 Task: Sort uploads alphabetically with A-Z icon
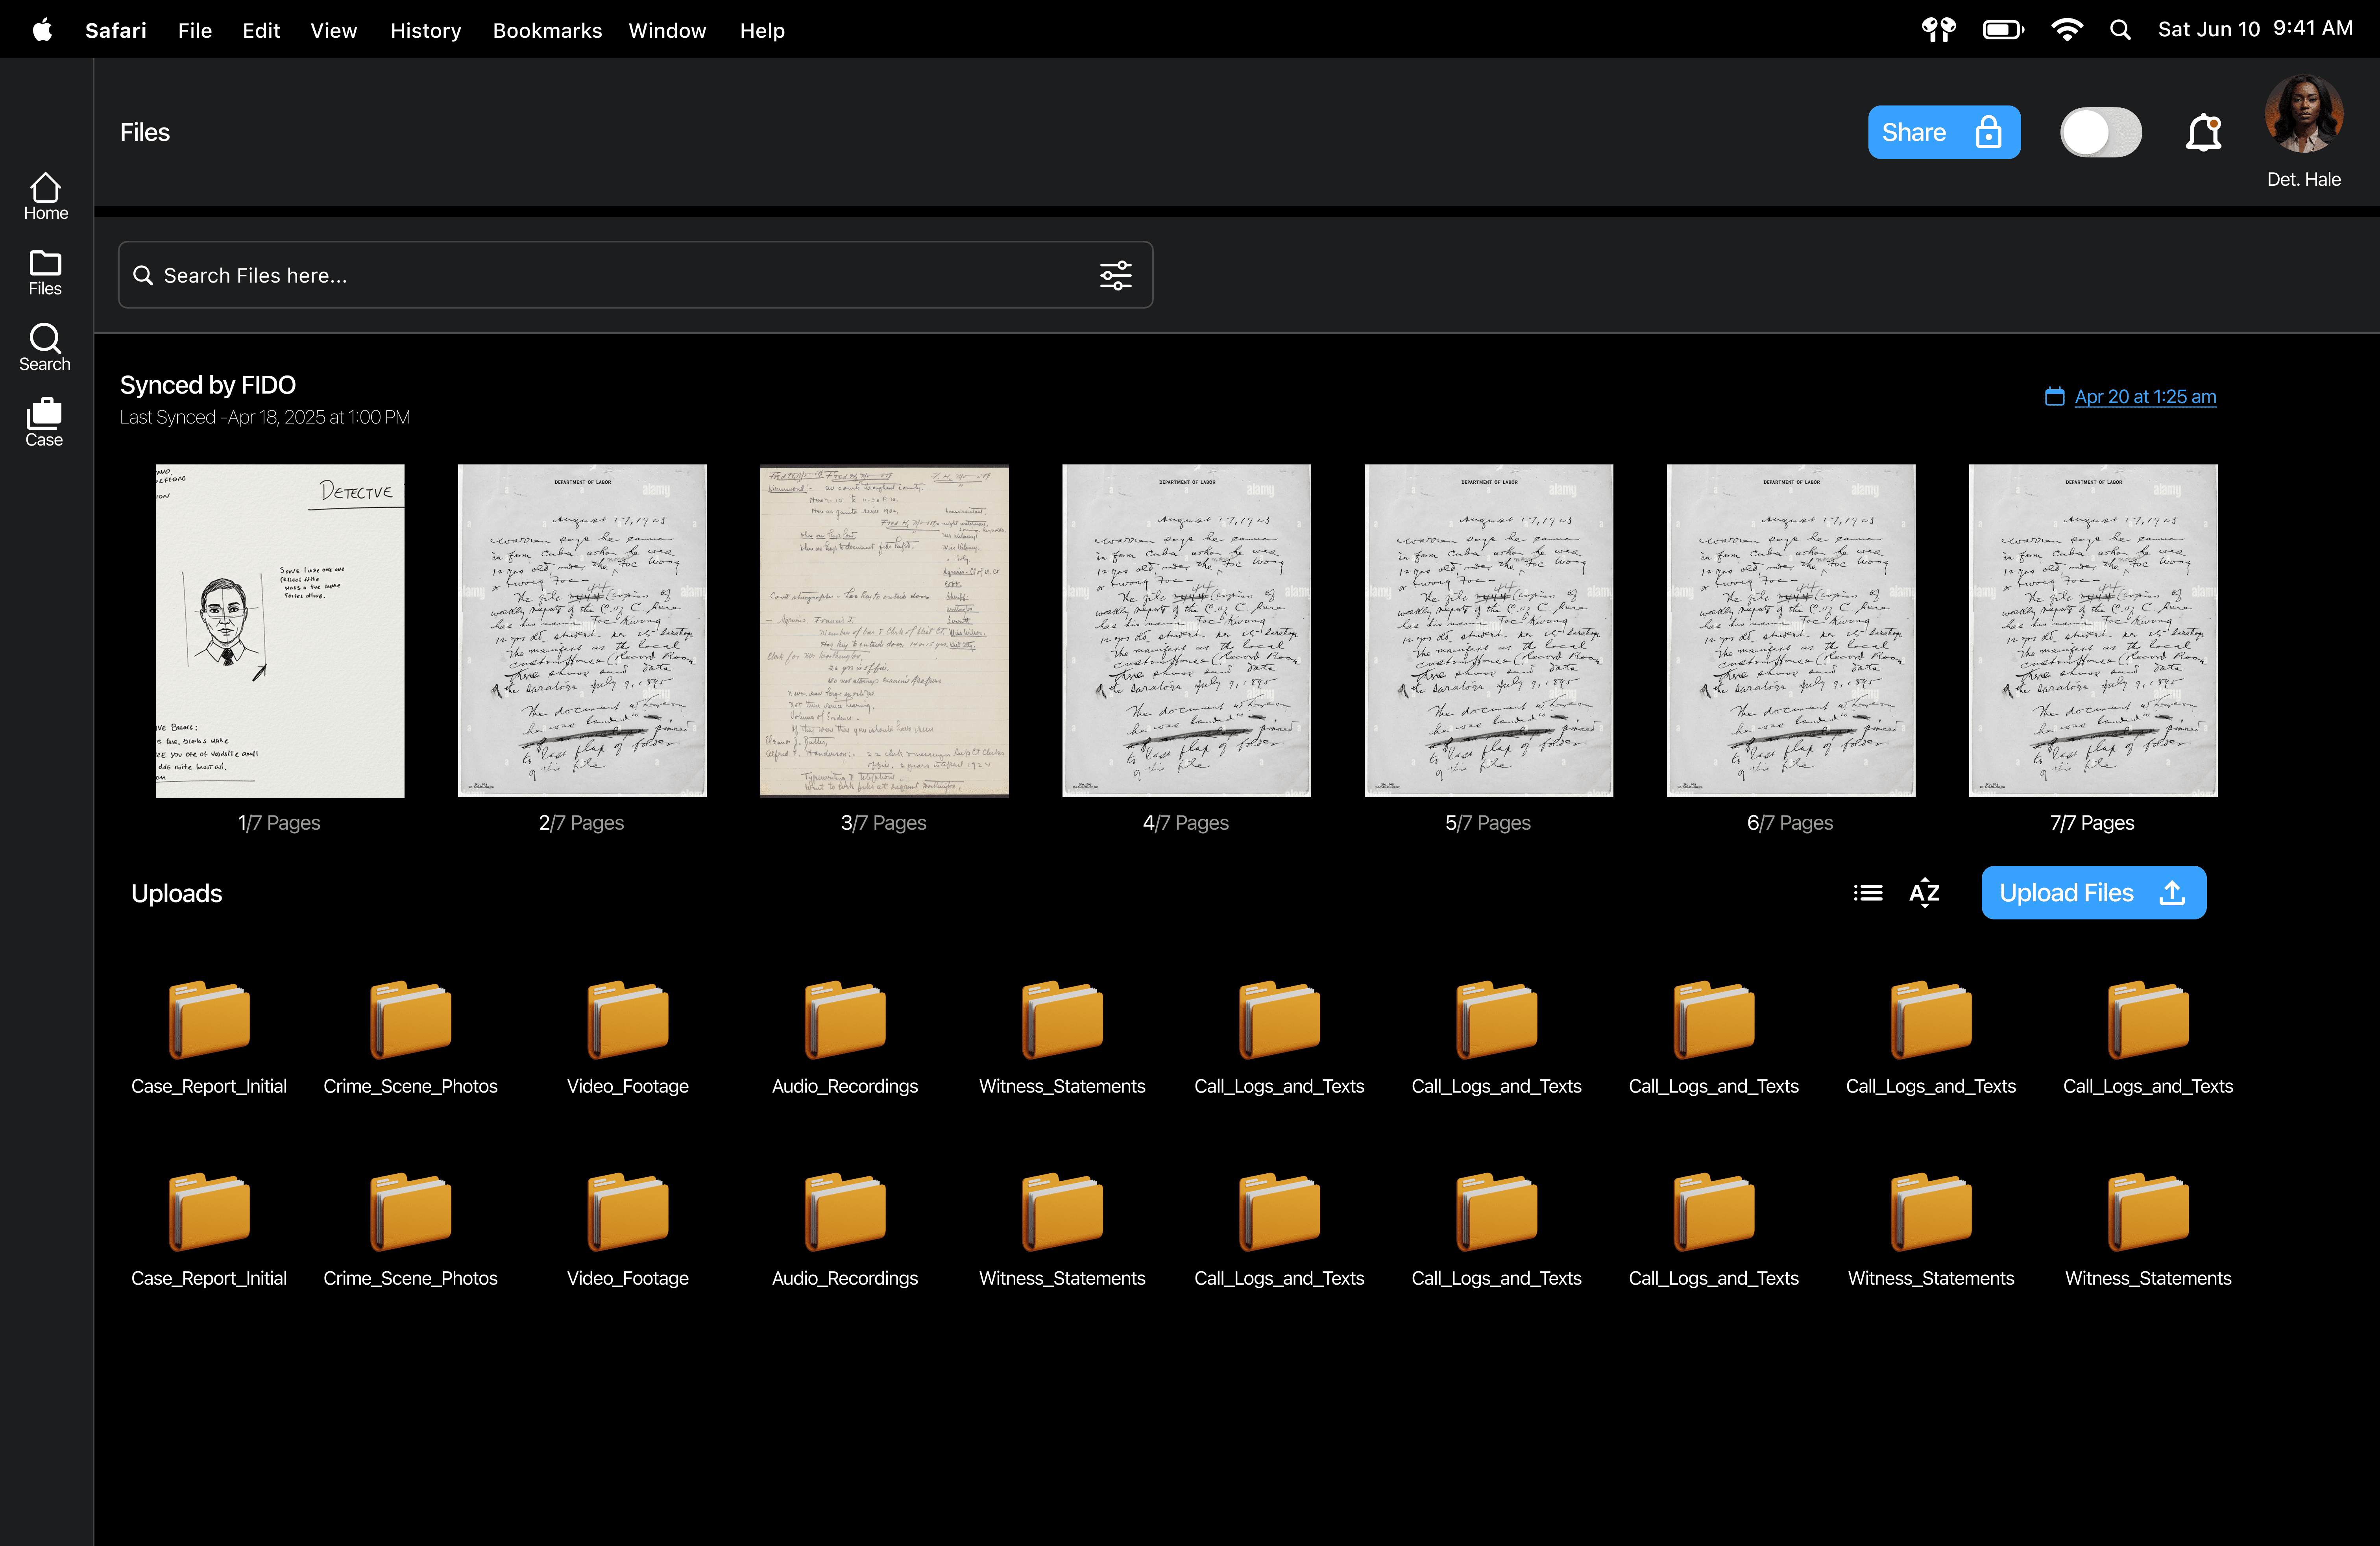coord(1925,893)
